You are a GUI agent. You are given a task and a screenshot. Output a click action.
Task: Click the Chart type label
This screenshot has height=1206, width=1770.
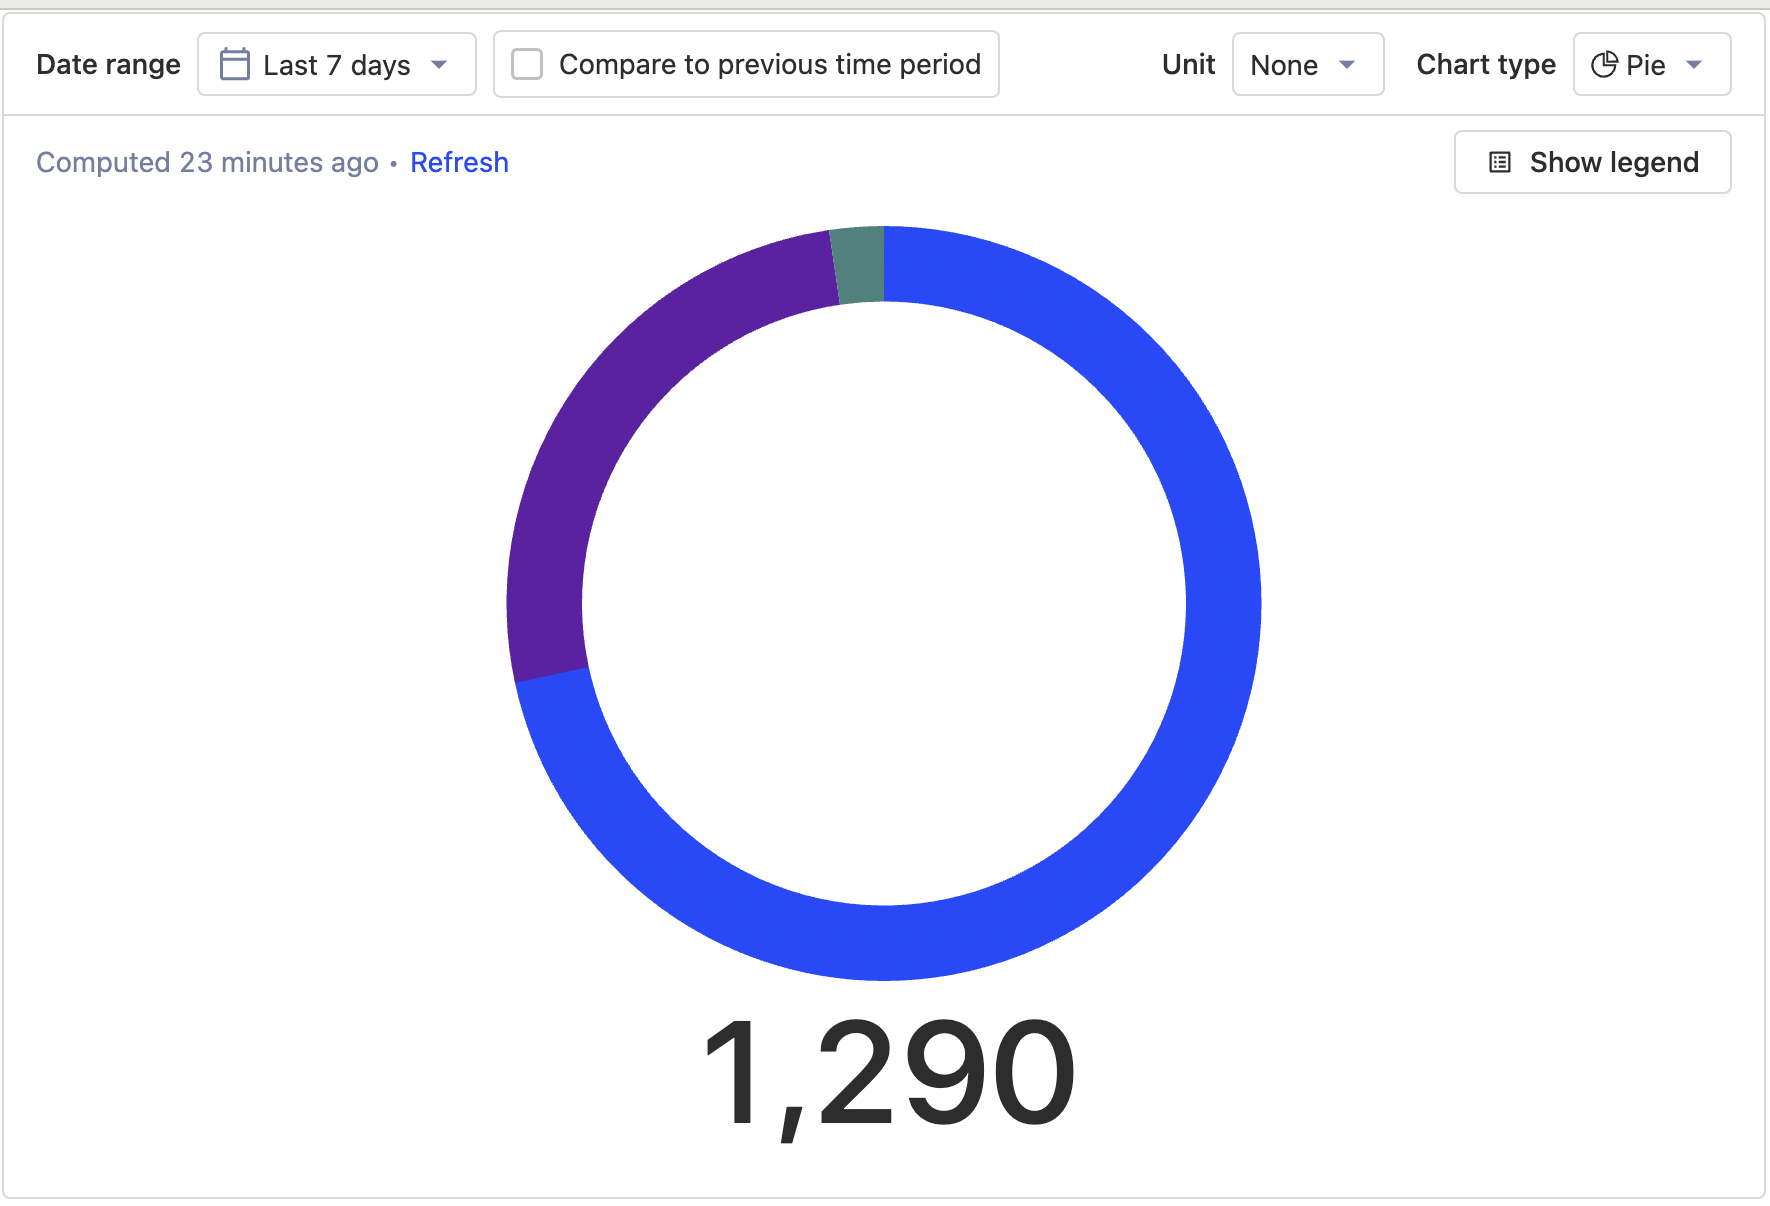pyautogui.click(x=1486, y=64)
